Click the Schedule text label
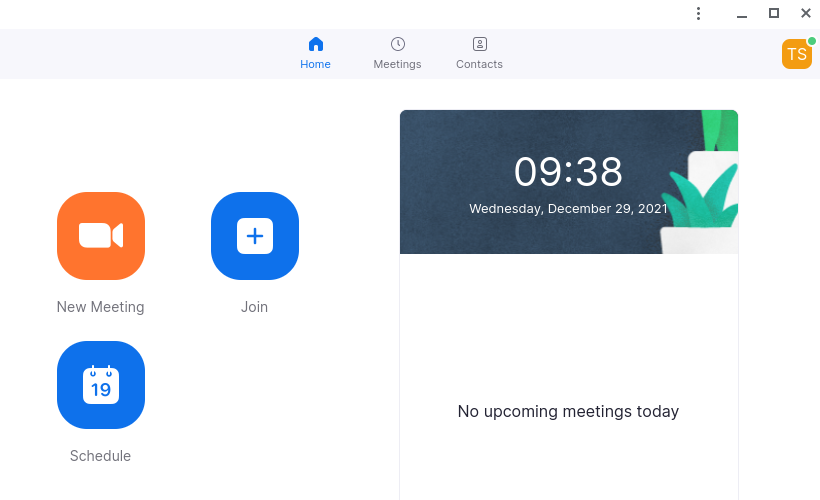Viewport: 820px width, 500px height. [x=100, y=456]
